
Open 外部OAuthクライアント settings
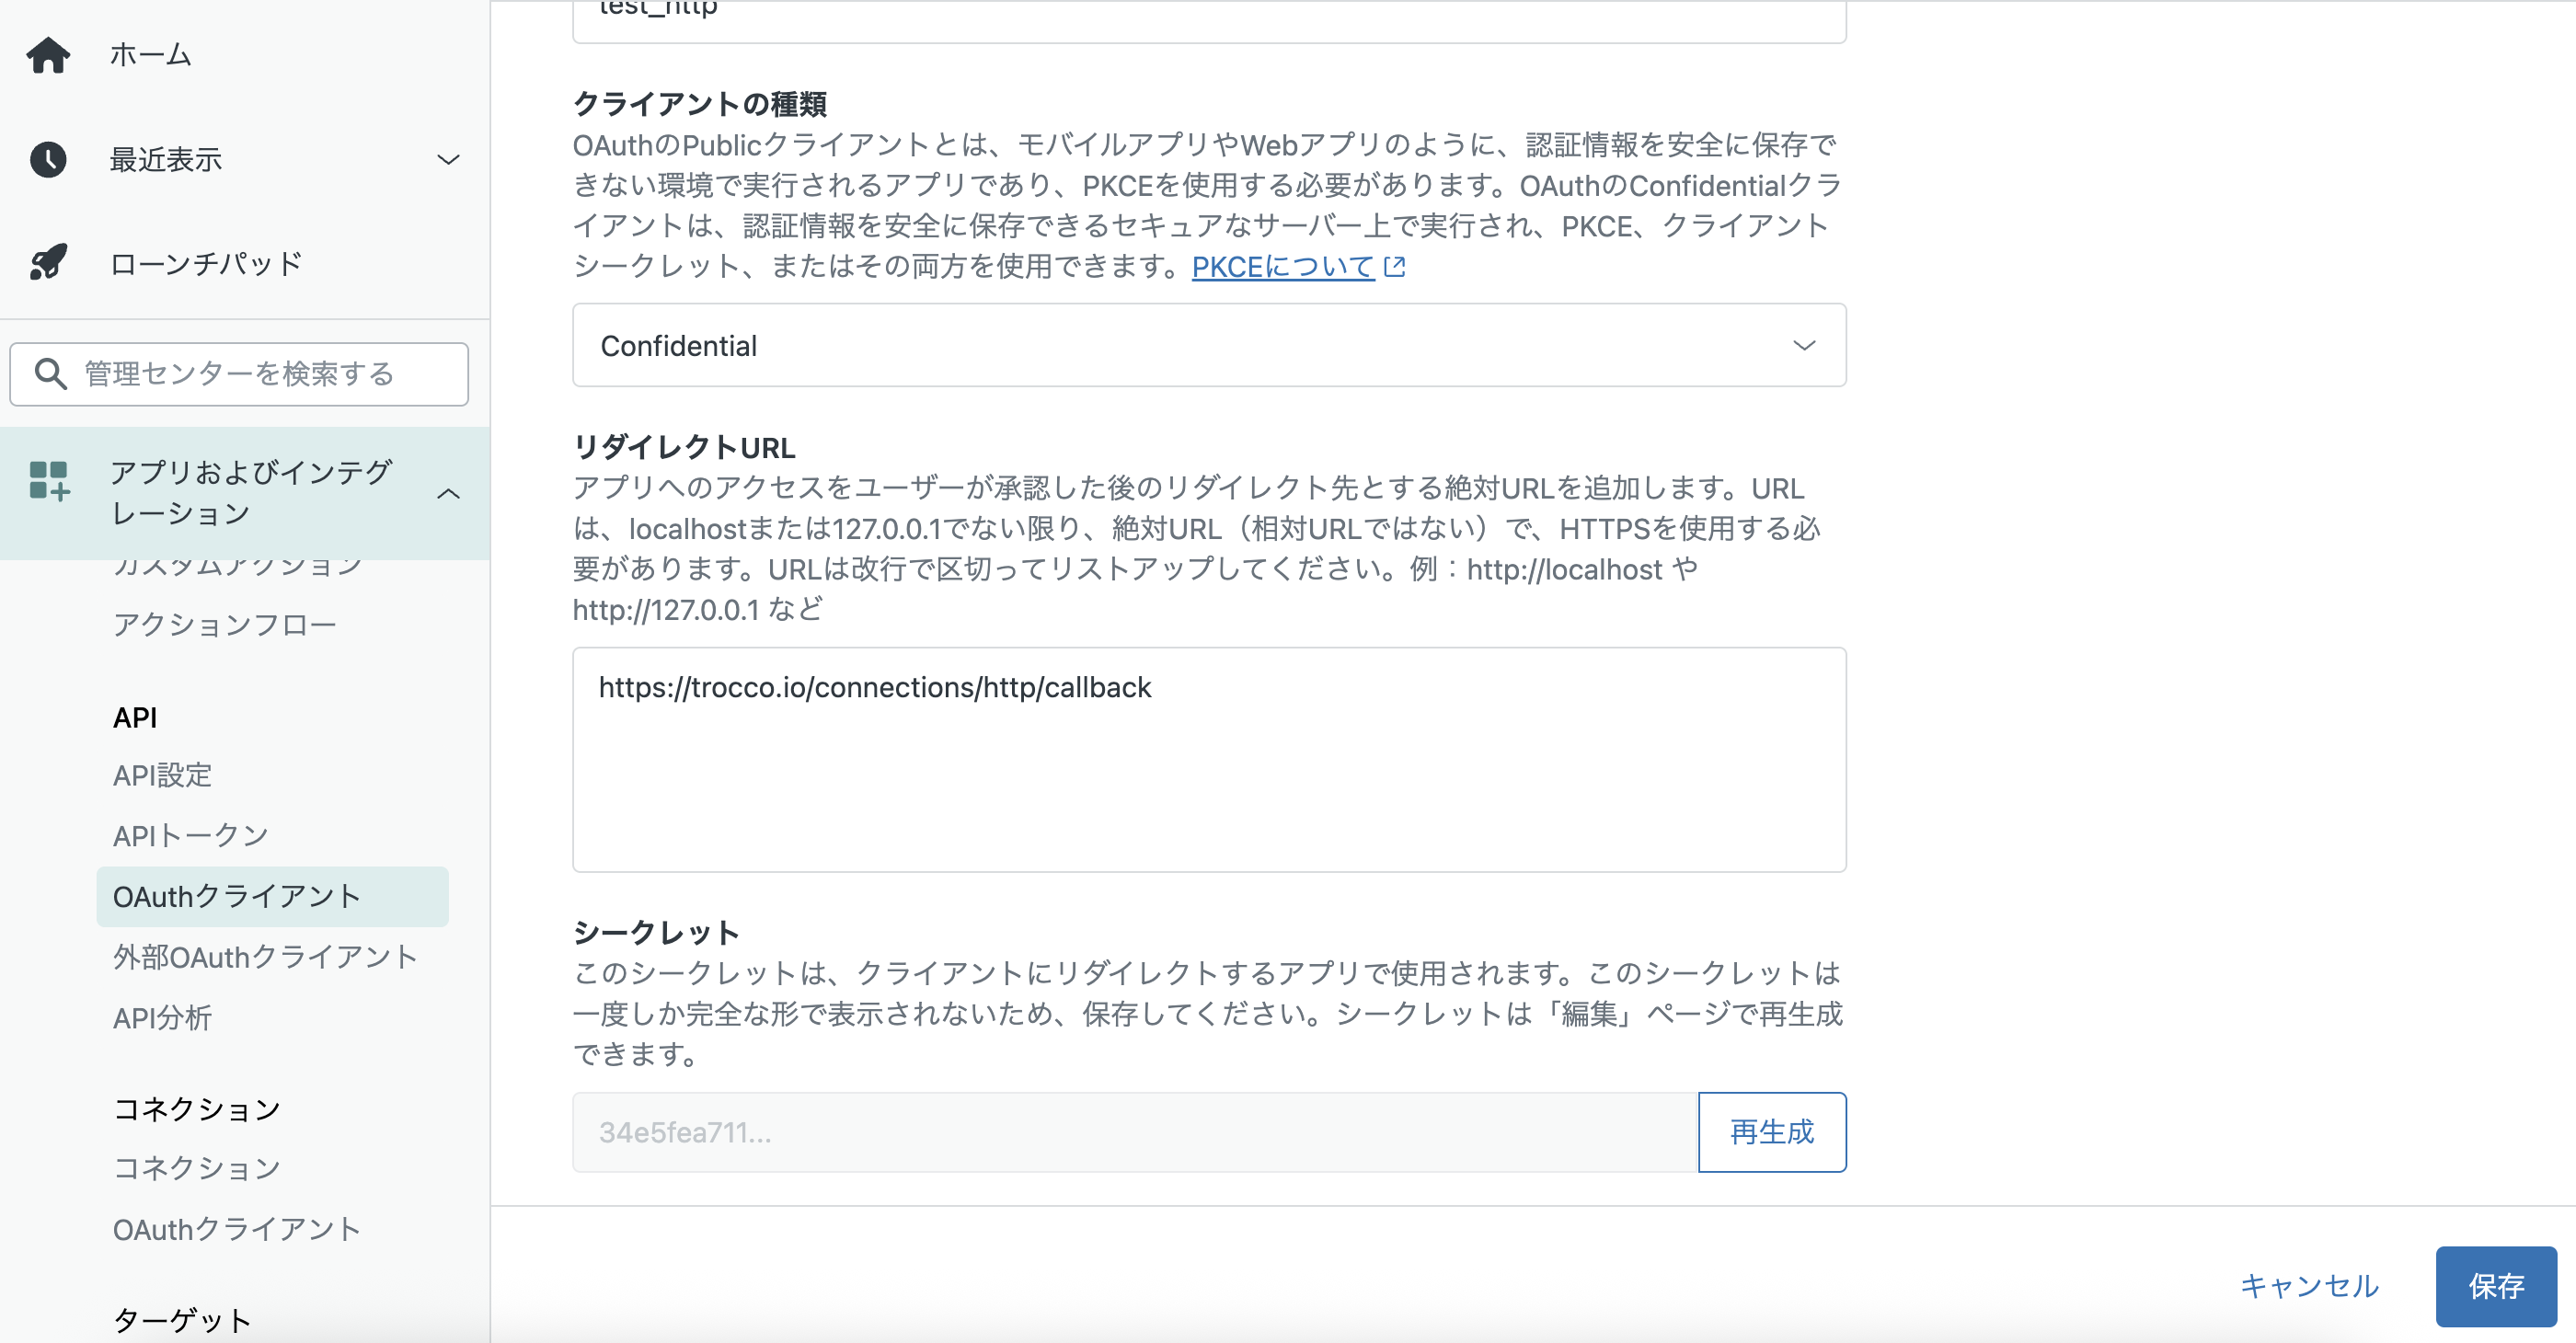(x=266, y=957)
